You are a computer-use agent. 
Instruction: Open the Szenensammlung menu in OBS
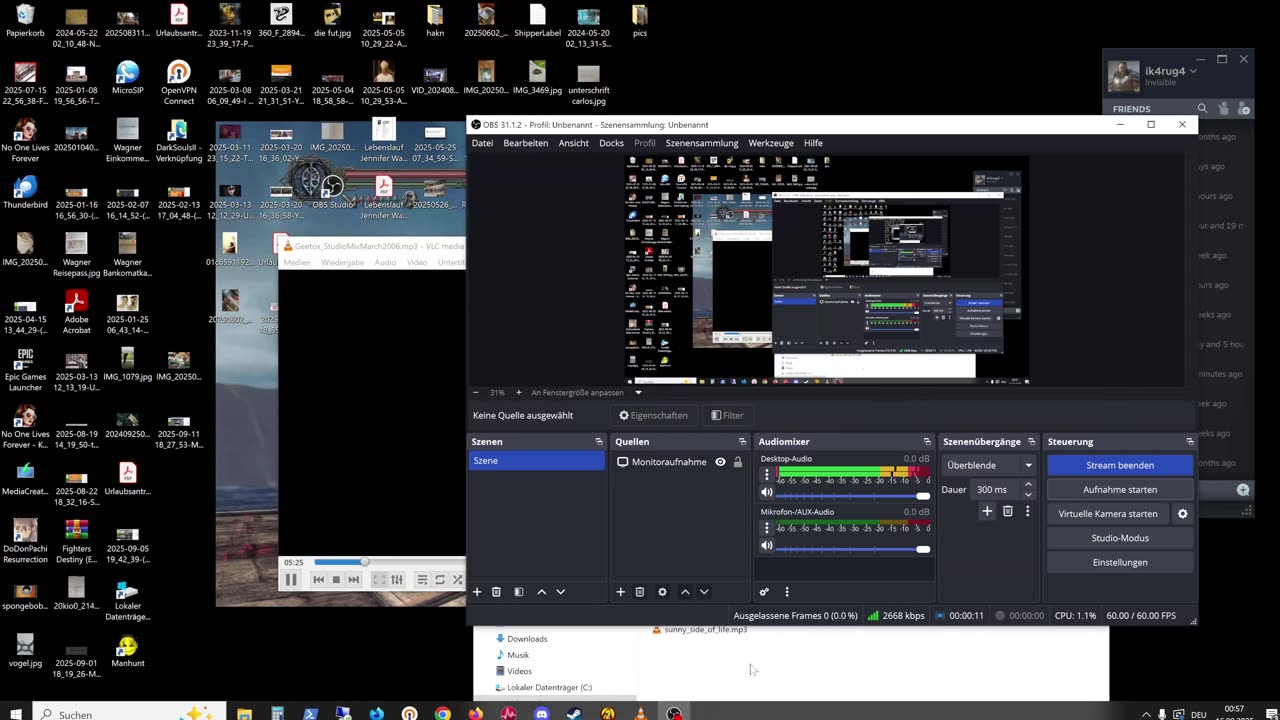702,143
